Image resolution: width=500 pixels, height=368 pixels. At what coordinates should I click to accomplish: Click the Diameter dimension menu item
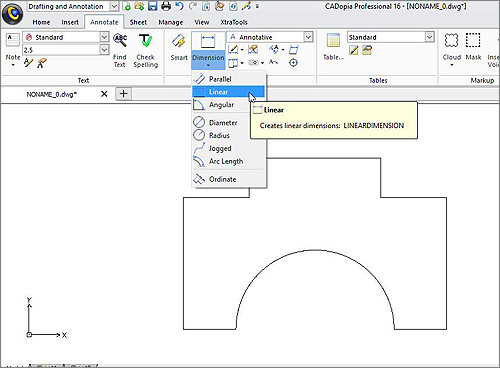coord(229,122)
